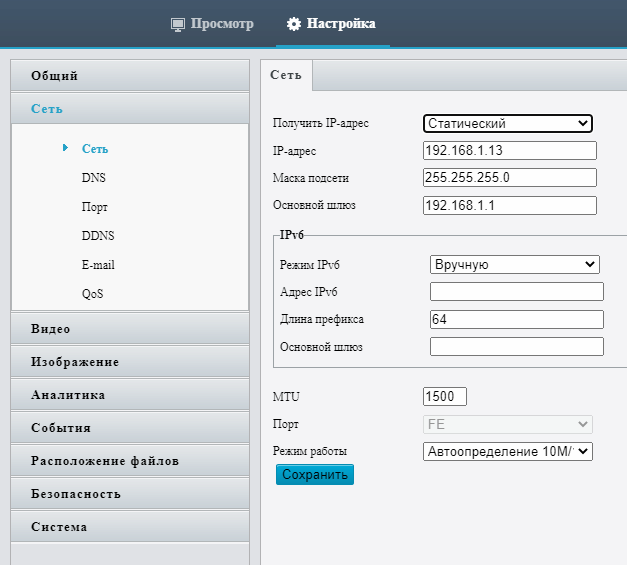
Task: Click the Длина префикса label
Action: click(x=322, y=319)
